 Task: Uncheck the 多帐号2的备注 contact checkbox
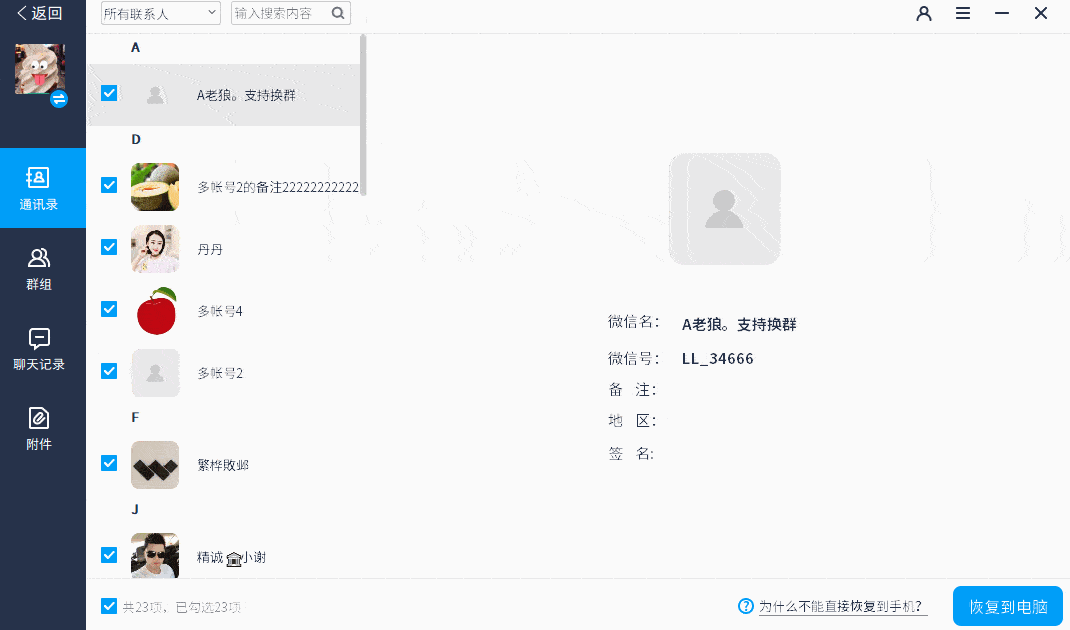tap(109, 185)
